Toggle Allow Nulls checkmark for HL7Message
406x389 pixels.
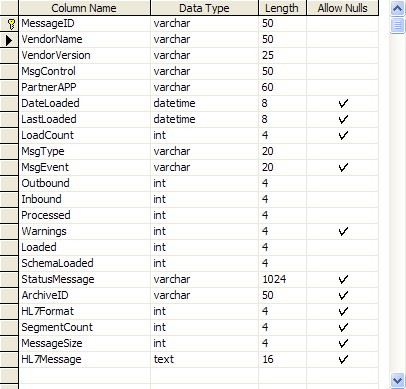click(x=343, y=359)
